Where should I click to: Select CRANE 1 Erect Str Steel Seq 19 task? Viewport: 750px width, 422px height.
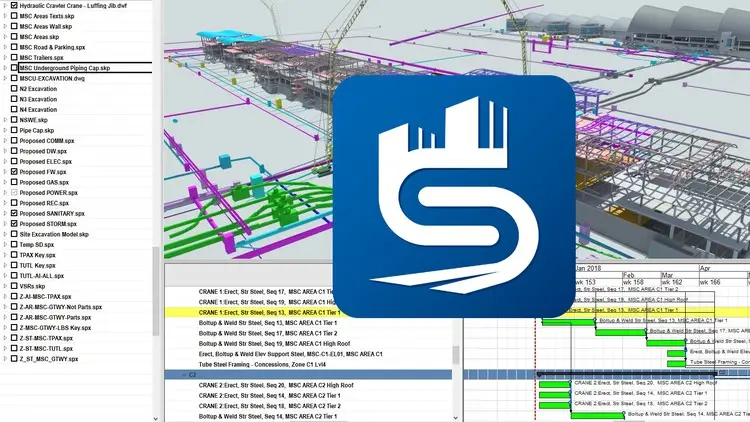pyautogui.click(x=265, y=302)
